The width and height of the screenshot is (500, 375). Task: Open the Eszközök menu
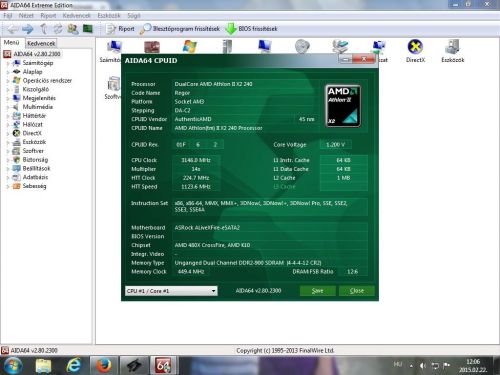pyautogui.click(x=109, y=15)
